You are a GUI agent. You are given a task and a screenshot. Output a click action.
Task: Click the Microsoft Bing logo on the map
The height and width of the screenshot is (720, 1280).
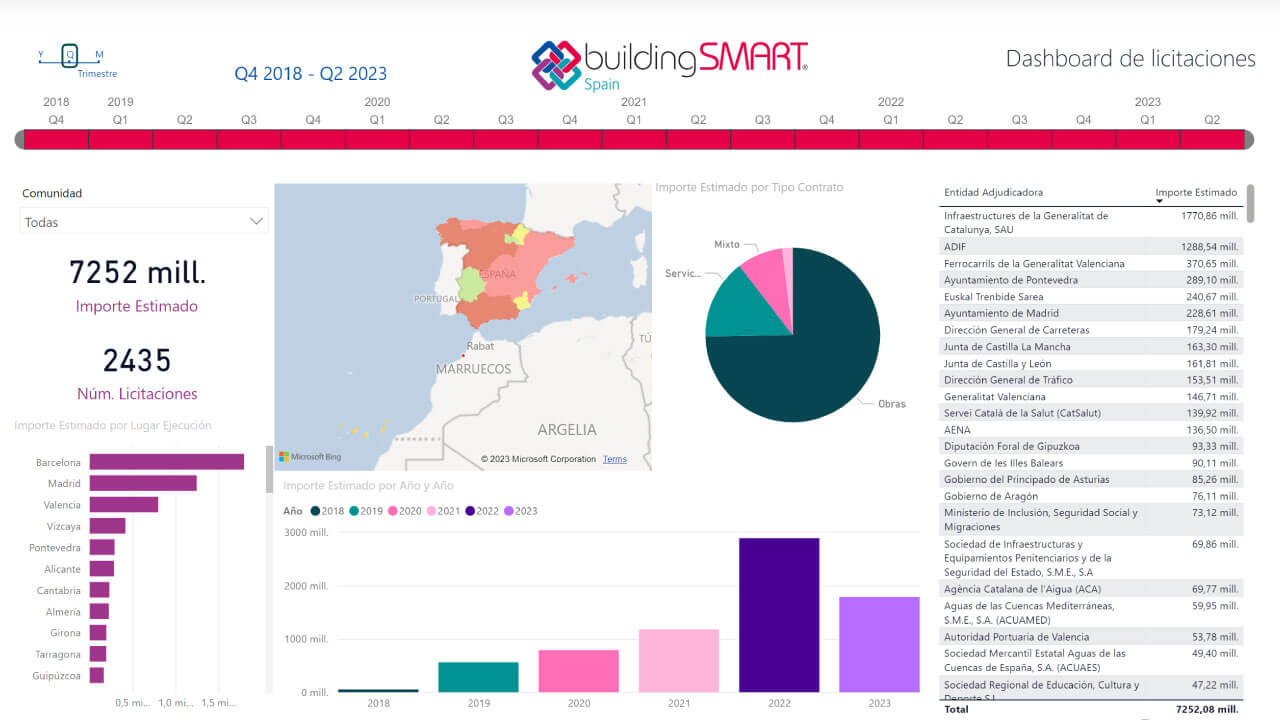(310, 457)
